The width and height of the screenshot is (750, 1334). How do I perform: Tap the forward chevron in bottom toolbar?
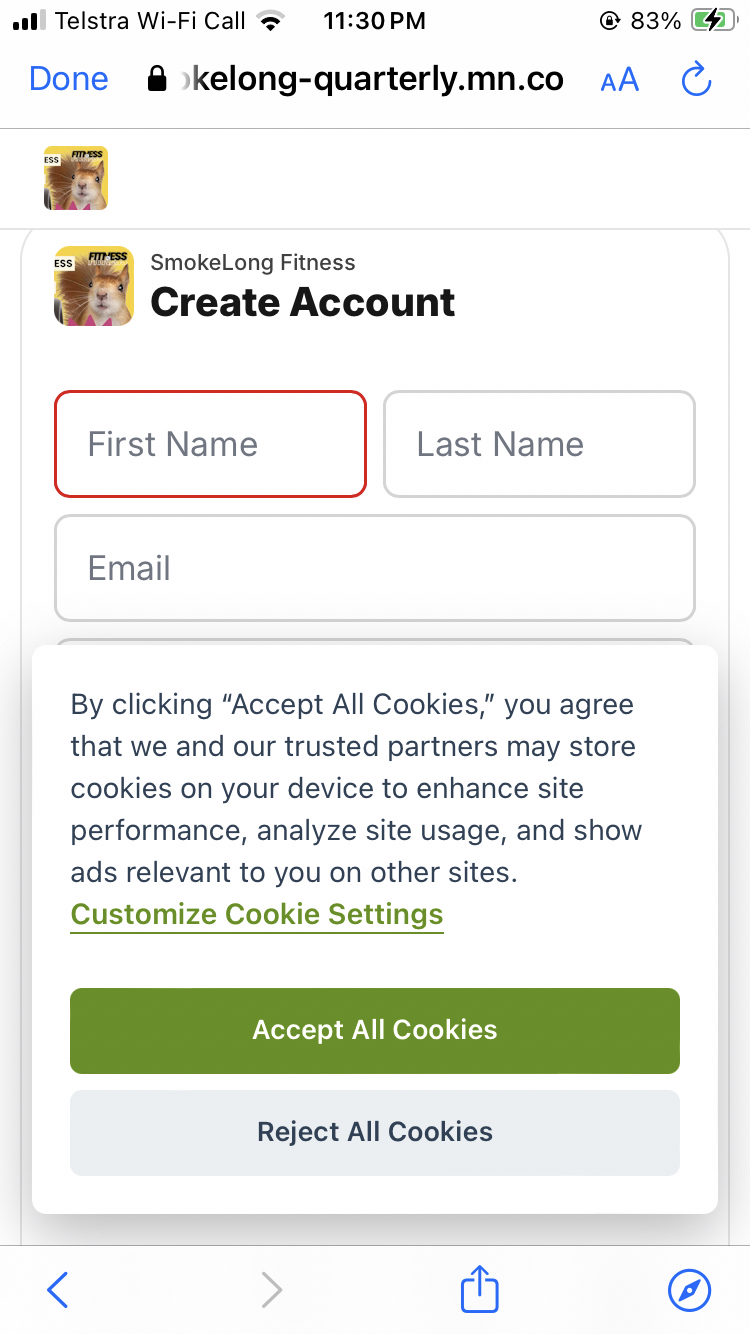pyautogui.click(x=271, y=1290)
